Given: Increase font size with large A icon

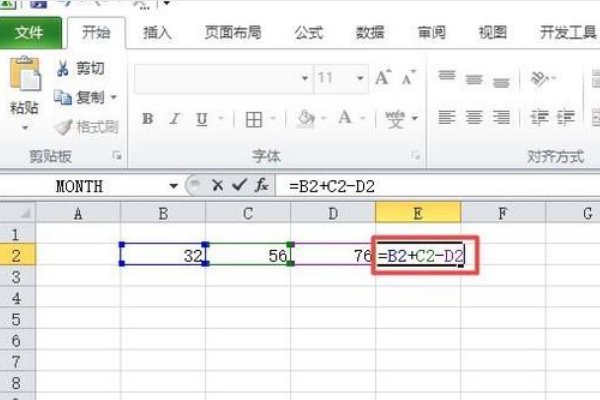Looking at the screenshot, I should [383, 78].
